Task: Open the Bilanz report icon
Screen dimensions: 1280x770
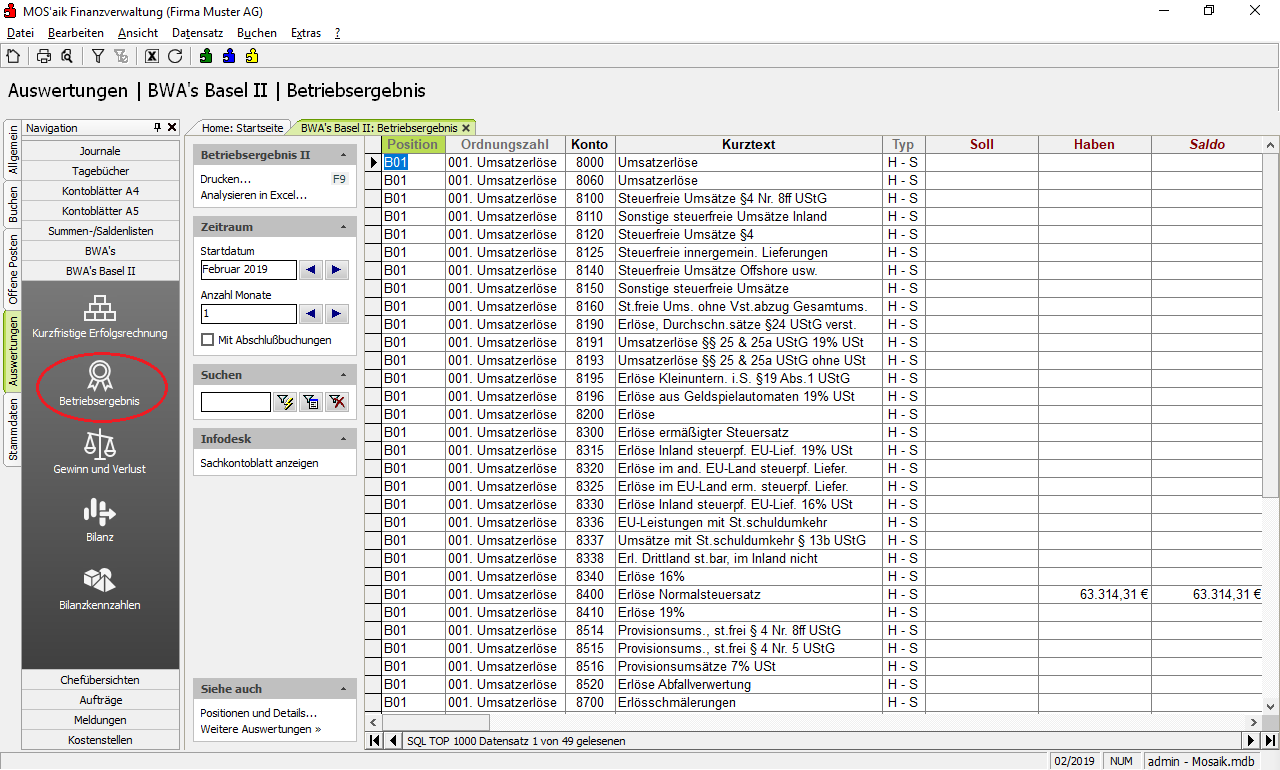Action: [100, 514]
